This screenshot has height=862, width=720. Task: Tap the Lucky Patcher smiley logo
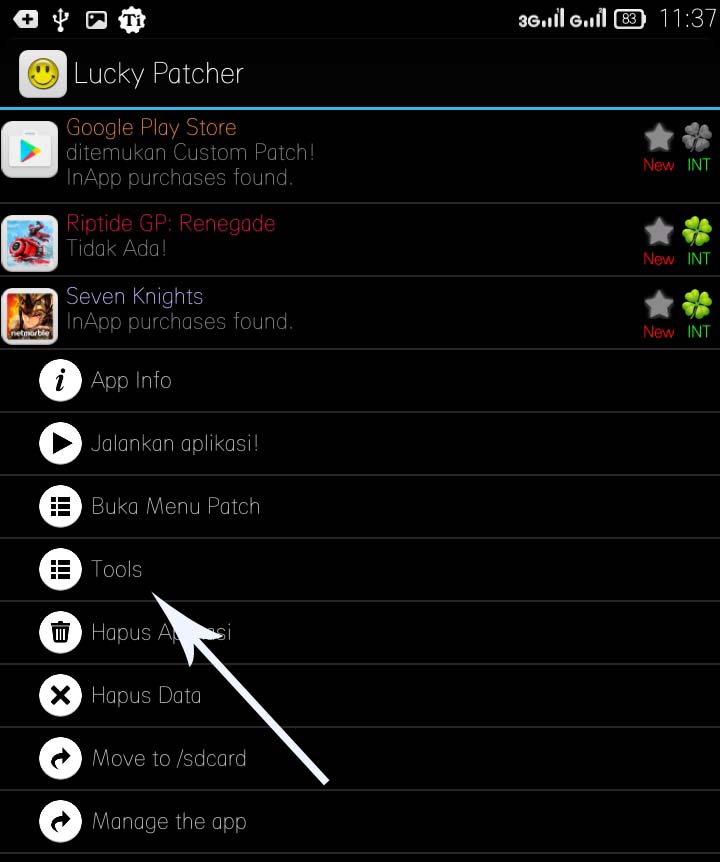[43, 74]
